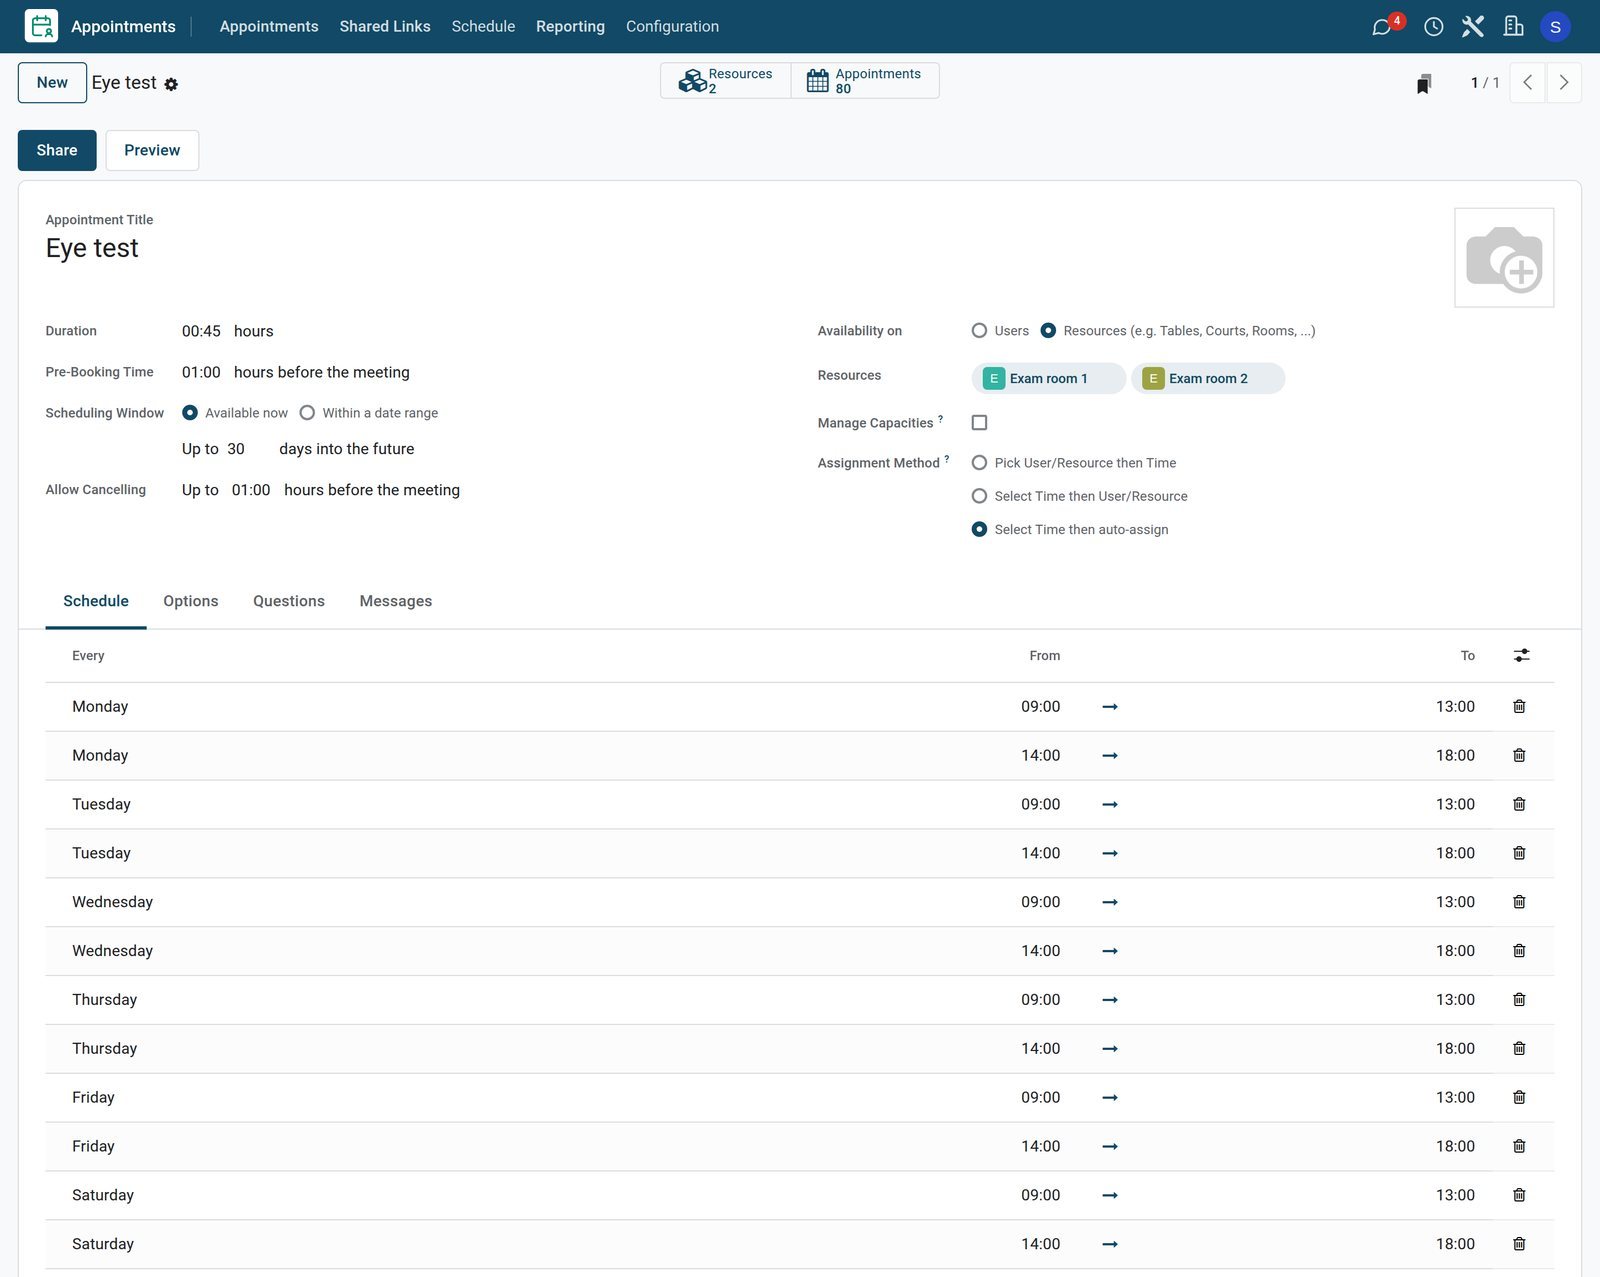This screenshot has width=1600, height=1277.
Task: Open the messages chat icon with badge
Action: tap(1382, 27)
